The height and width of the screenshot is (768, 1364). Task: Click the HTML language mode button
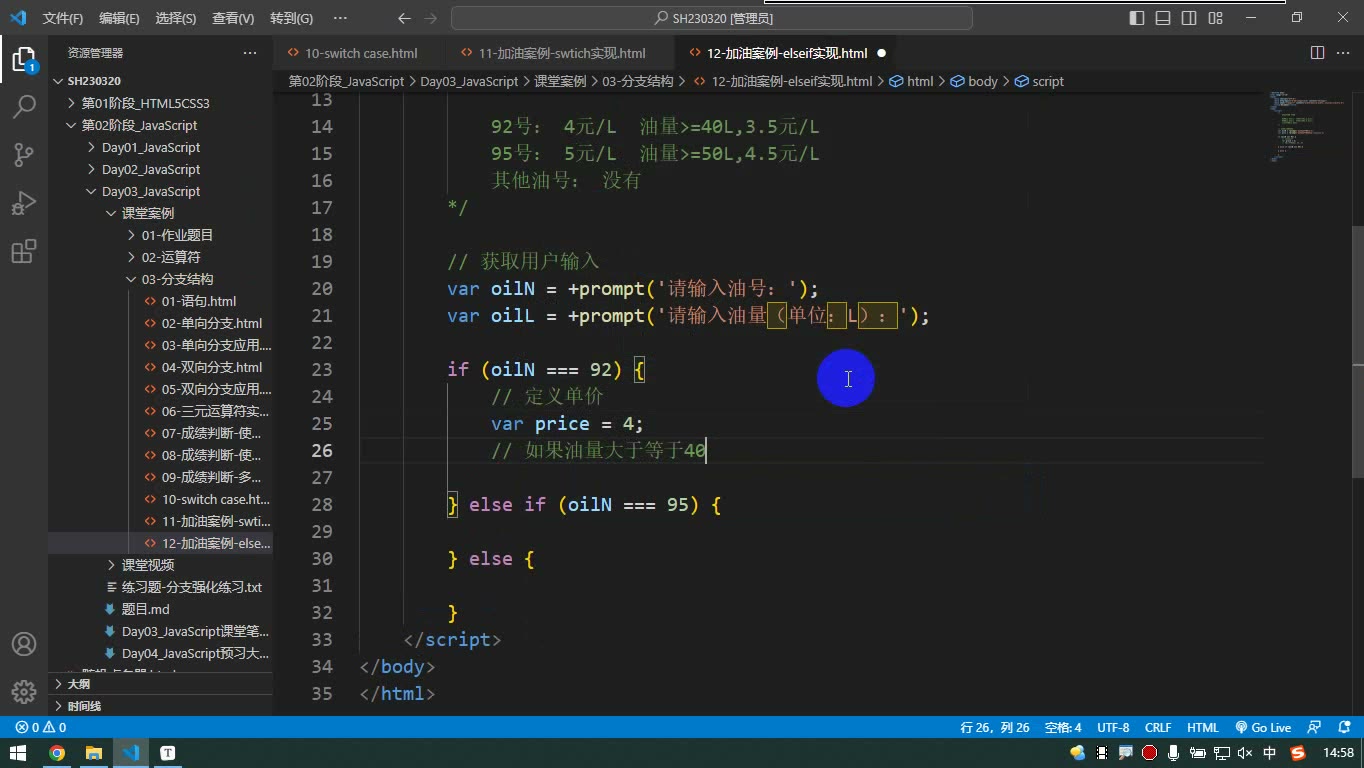point(1202,728)
